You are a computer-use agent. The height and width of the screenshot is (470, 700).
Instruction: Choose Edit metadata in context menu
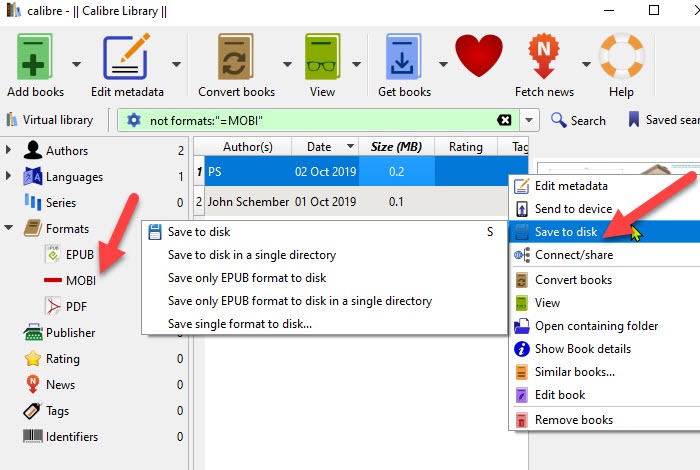tap(604, 186)
